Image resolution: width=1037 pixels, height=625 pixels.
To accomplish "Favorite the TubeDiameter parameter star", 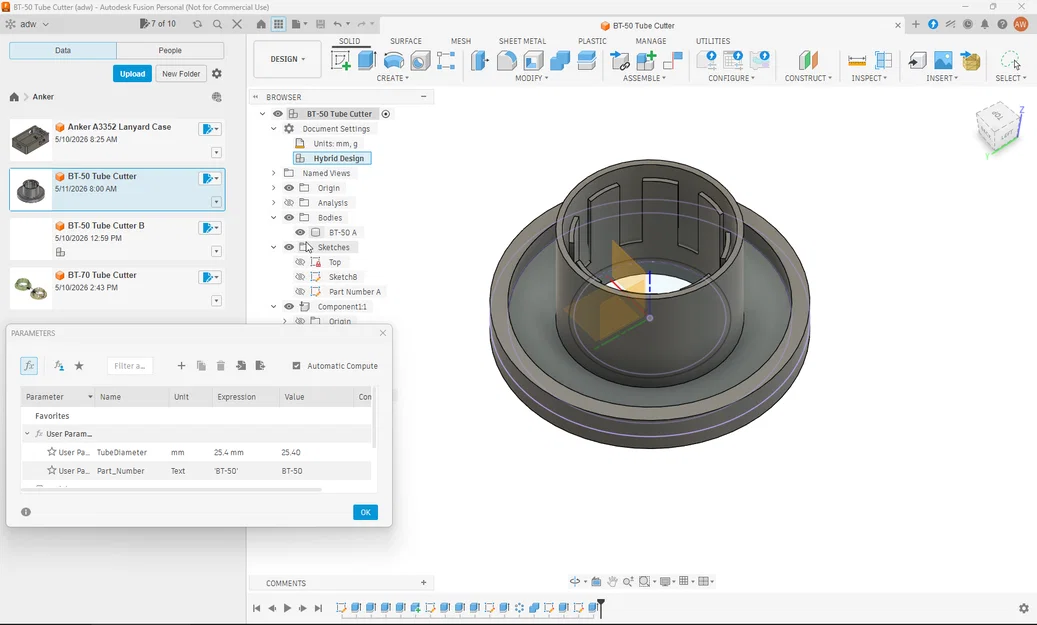I will (52, 452).
